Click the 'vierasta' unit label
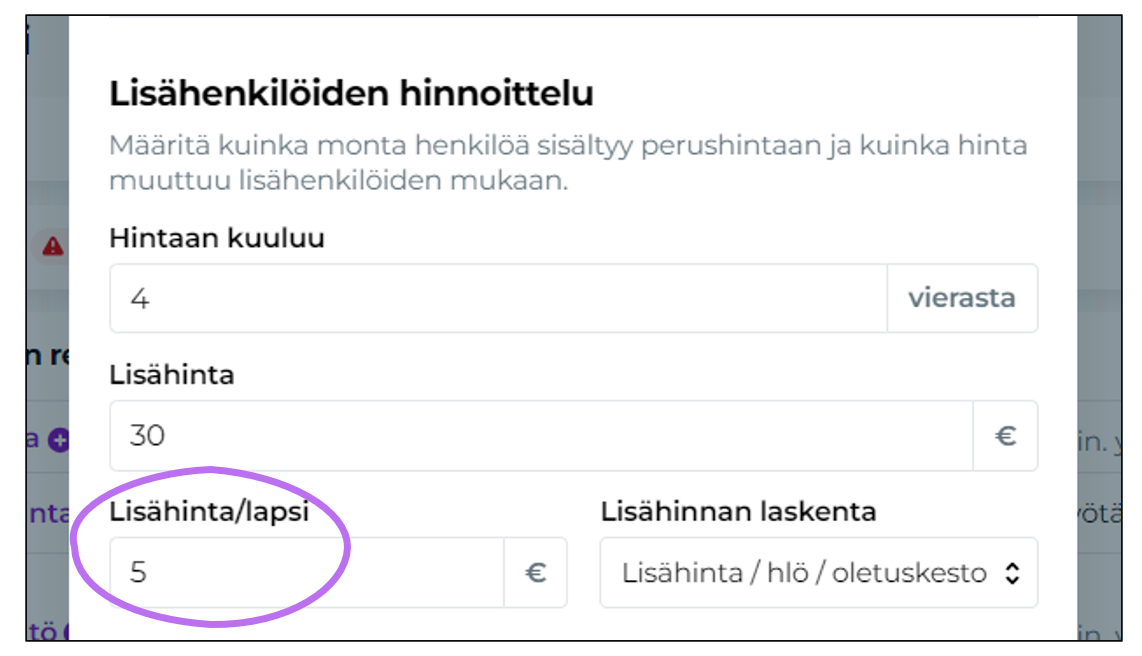This screenshot has width=1142, height=656. coord(963,297)
